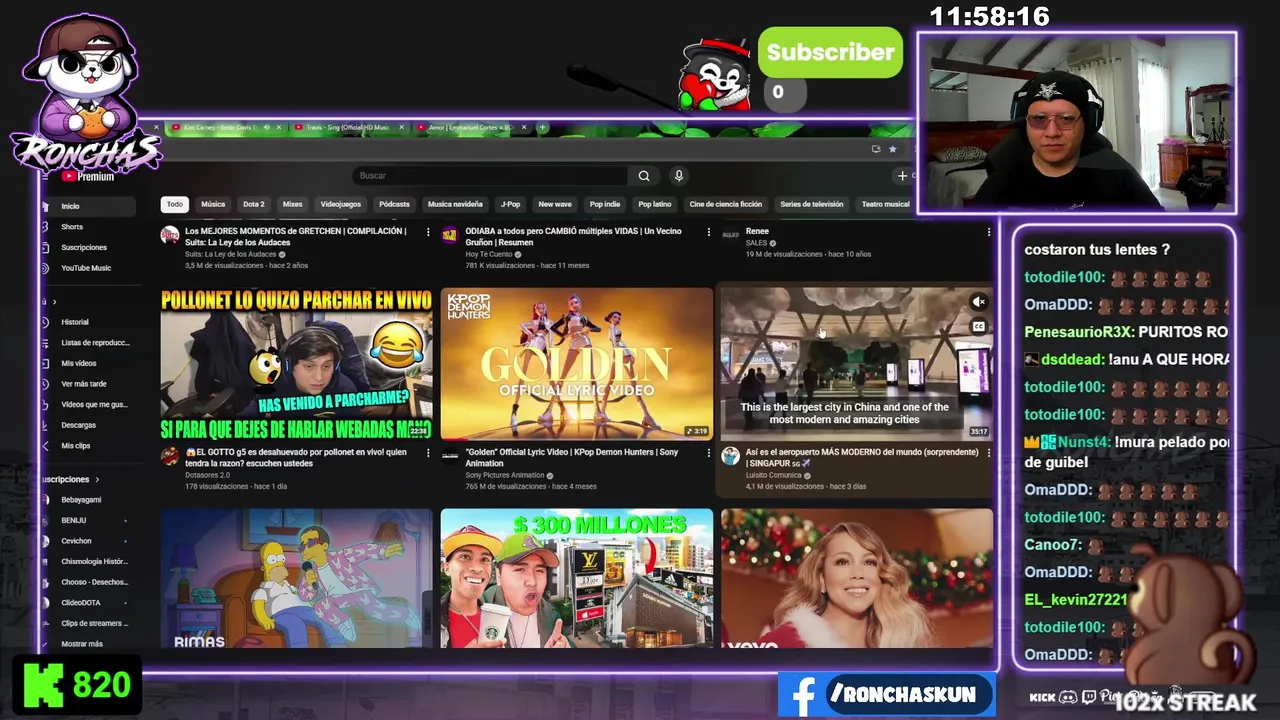The height and width of the screenshot is (720, 1280).
Task: Select Series de televisión chip
Action: click(812, 204)
